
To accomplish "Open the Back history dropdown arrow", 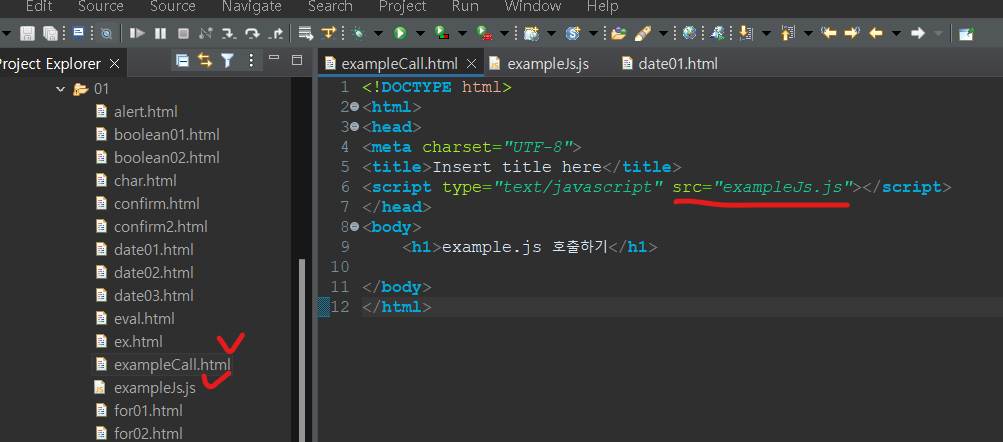I will coord(896,33).
